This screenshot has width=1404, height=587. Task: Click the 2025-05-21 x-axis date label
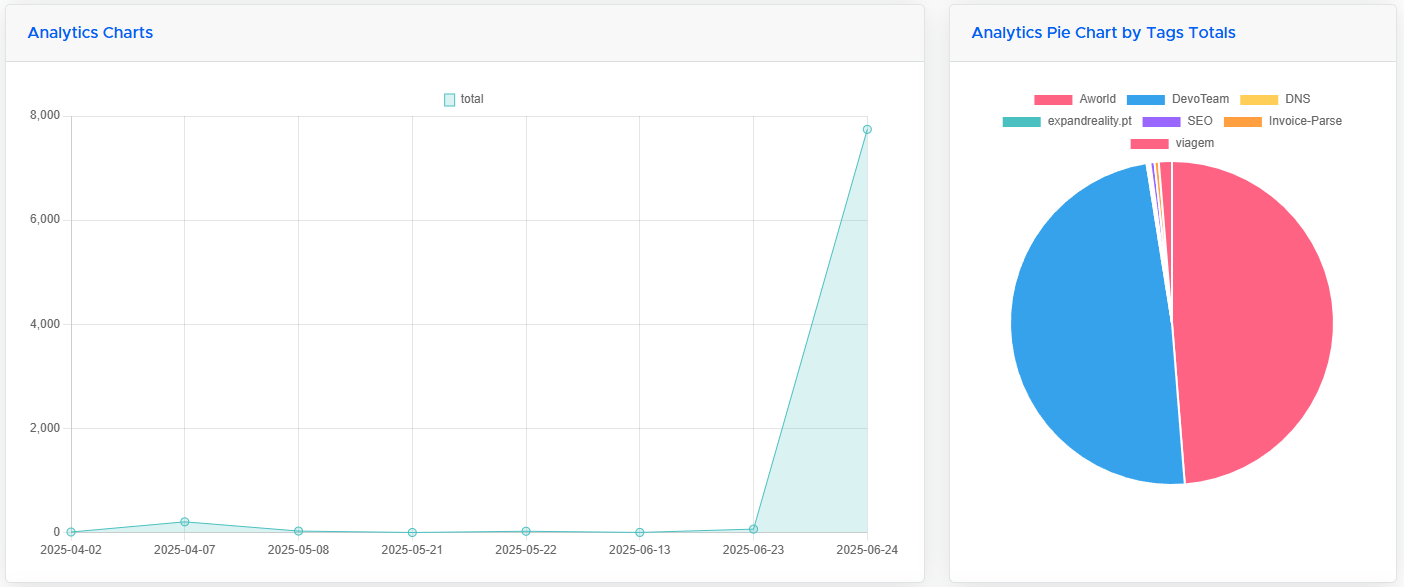pyautogui.click(x=412, y=550)
